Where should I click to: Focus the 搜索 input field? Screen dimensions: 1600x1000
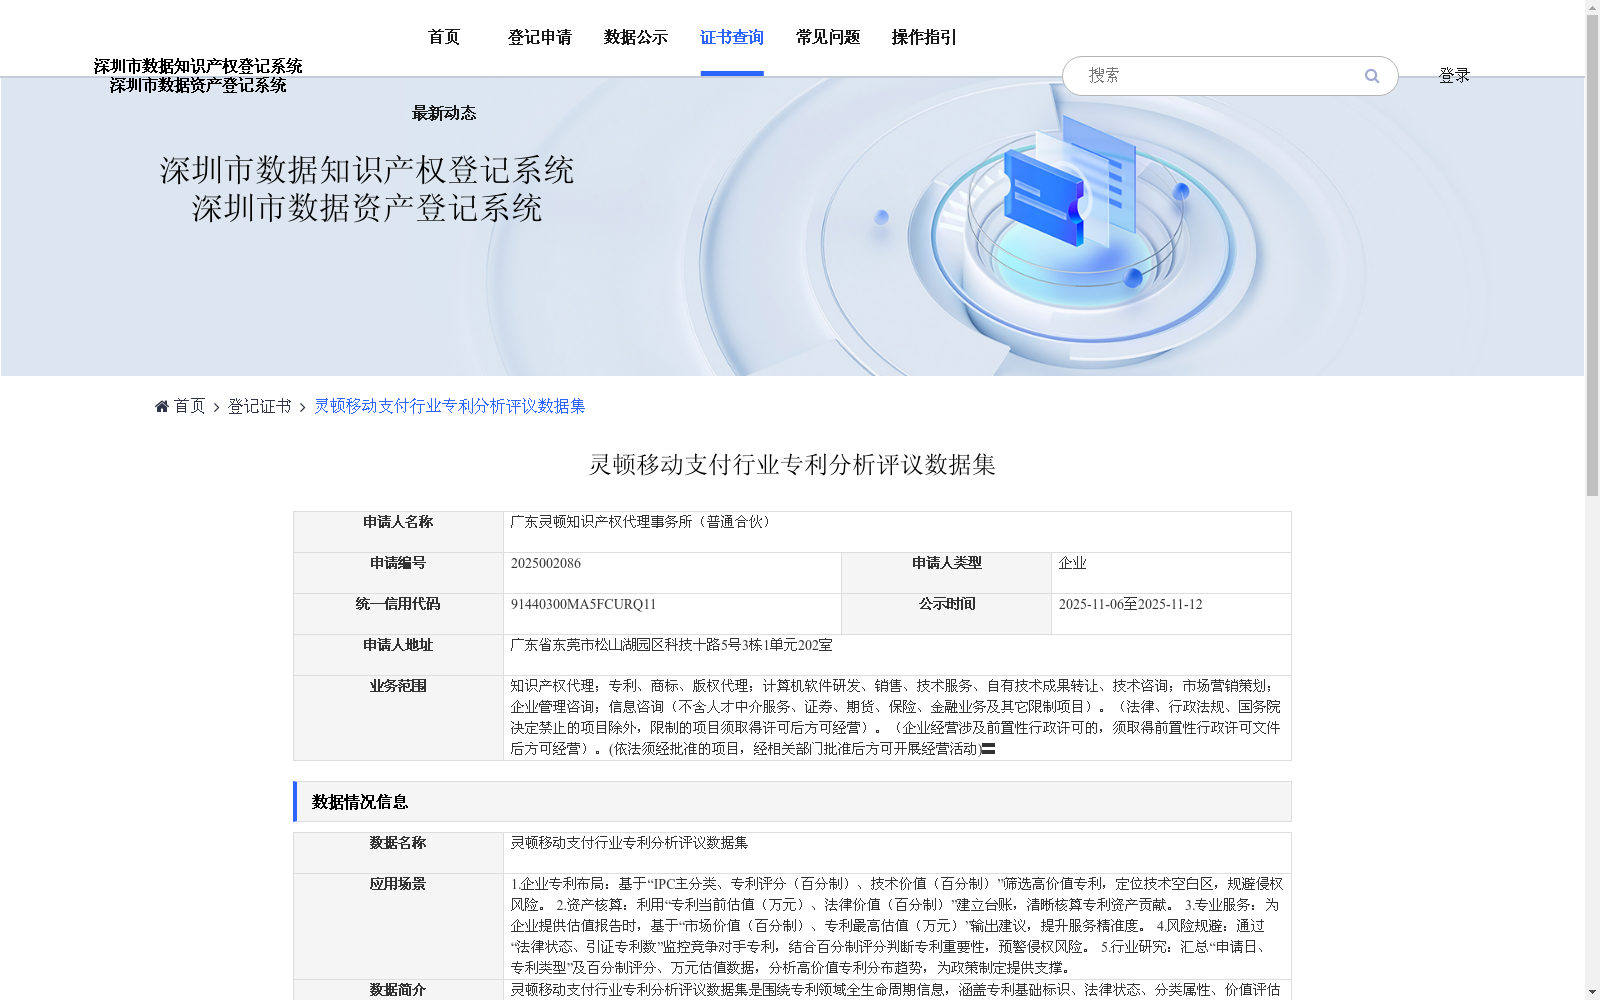[x=1220, y=76]
